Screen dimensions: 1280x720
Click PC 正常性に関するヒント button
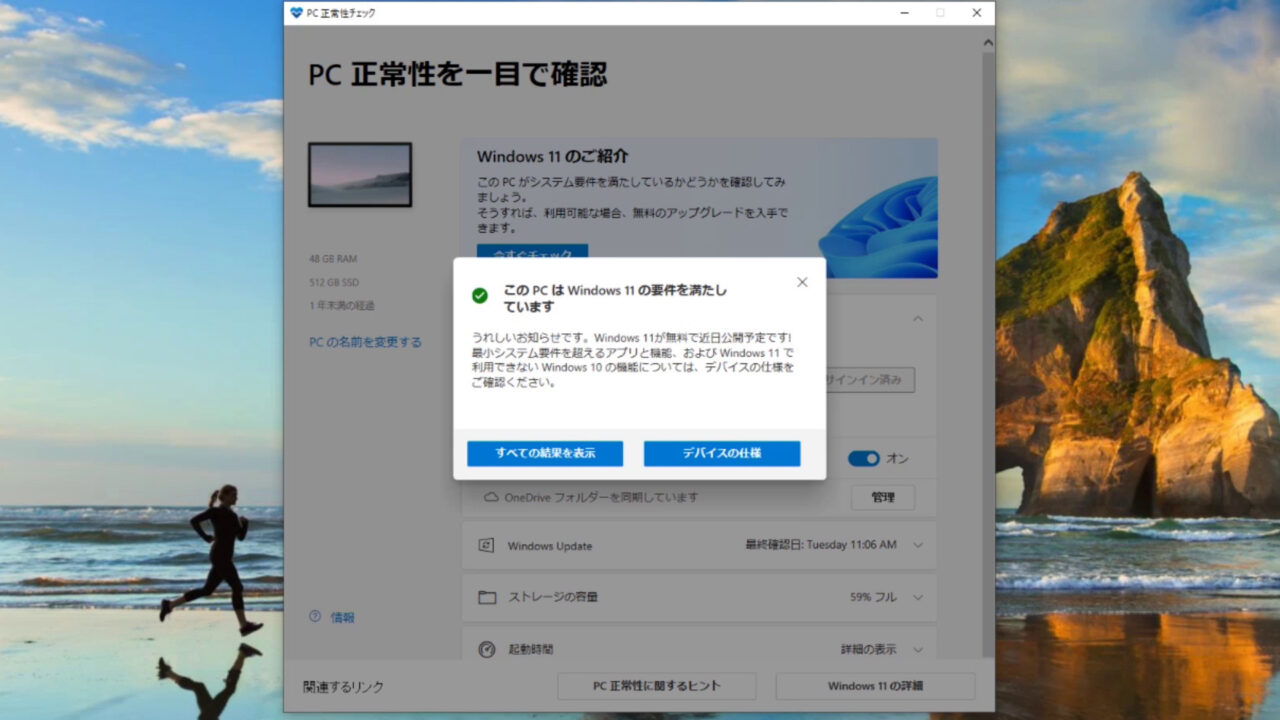tap(656, 686)
